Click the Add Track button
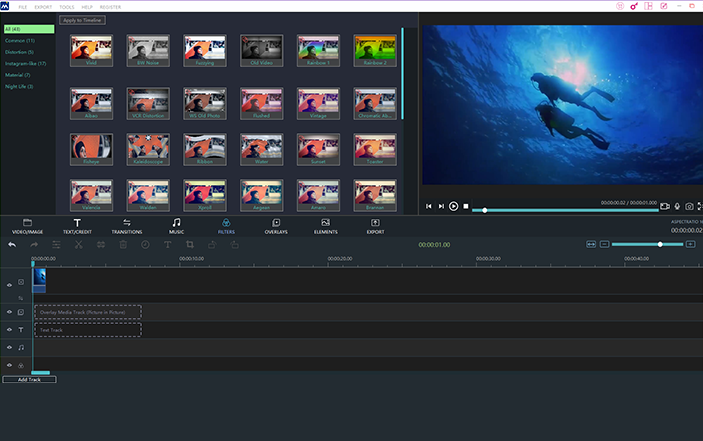Image resolution: width=703 pixels, height=441 pixels. [x=29, y=380]
